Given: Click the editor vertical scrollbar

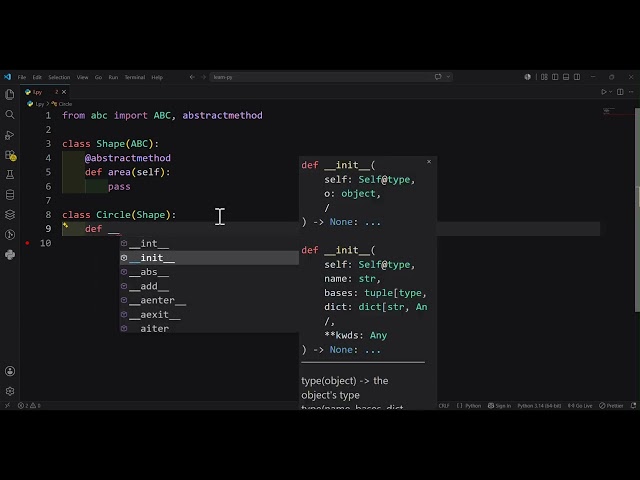Looking at the screenshot, I should [x=637, y=210].
